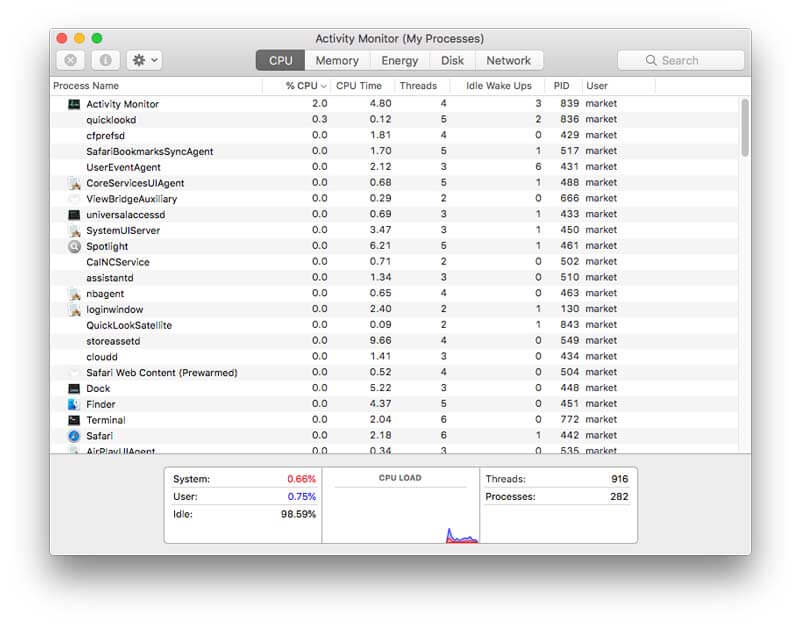Click the Finder icon in process list
This screenshot has height=625, width=800.
coord(74,404)
